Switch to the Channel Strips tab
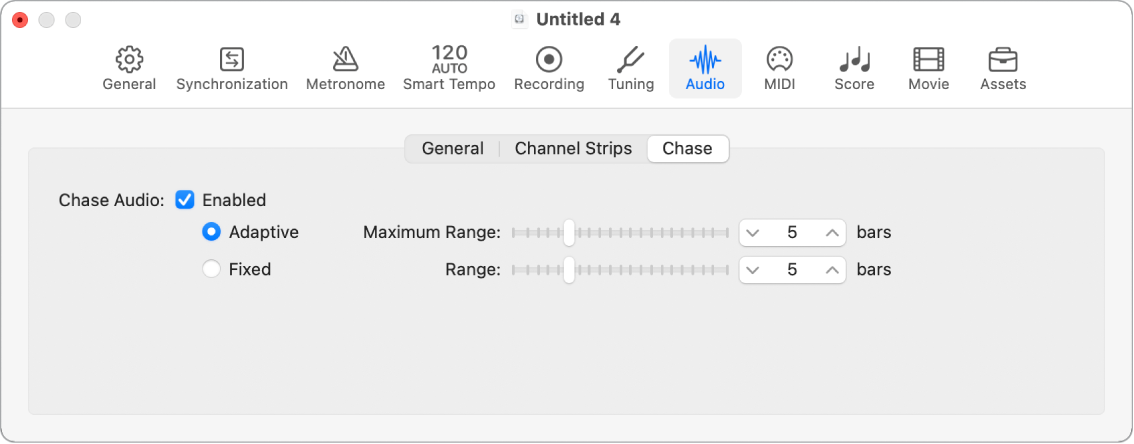Image resolution: width=1134 pixels, height=444 pixels. (x=573, y=149)
